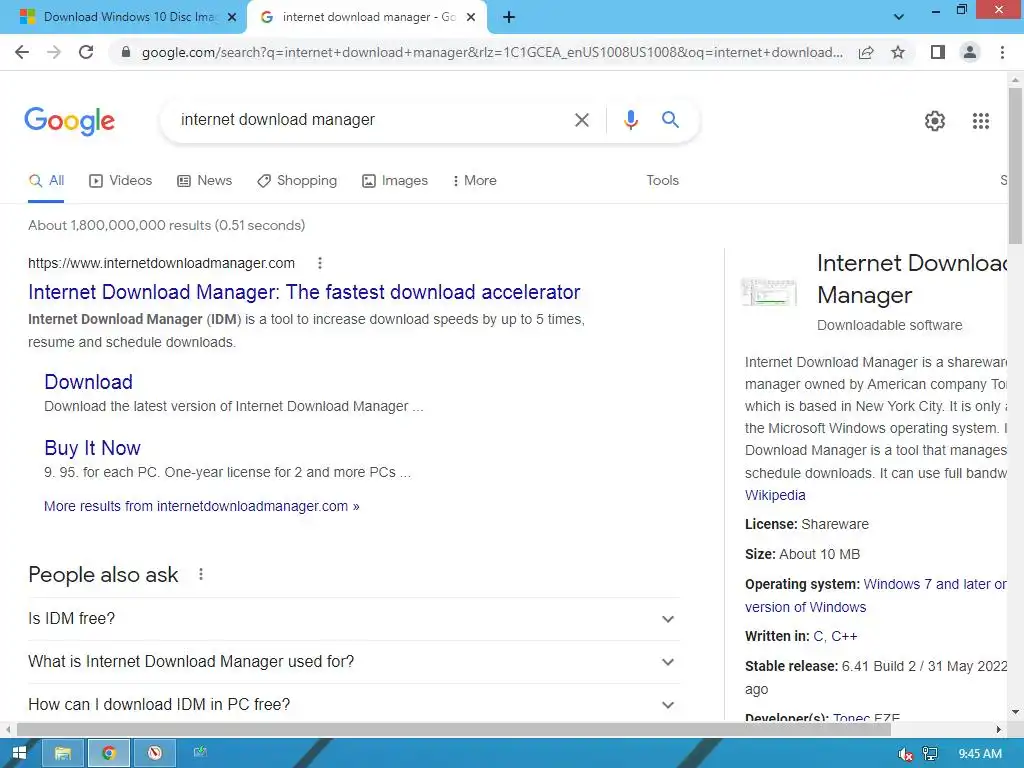Open More results from internetdownloadmanager.com
1024x768 pixels.
[201, 506]
